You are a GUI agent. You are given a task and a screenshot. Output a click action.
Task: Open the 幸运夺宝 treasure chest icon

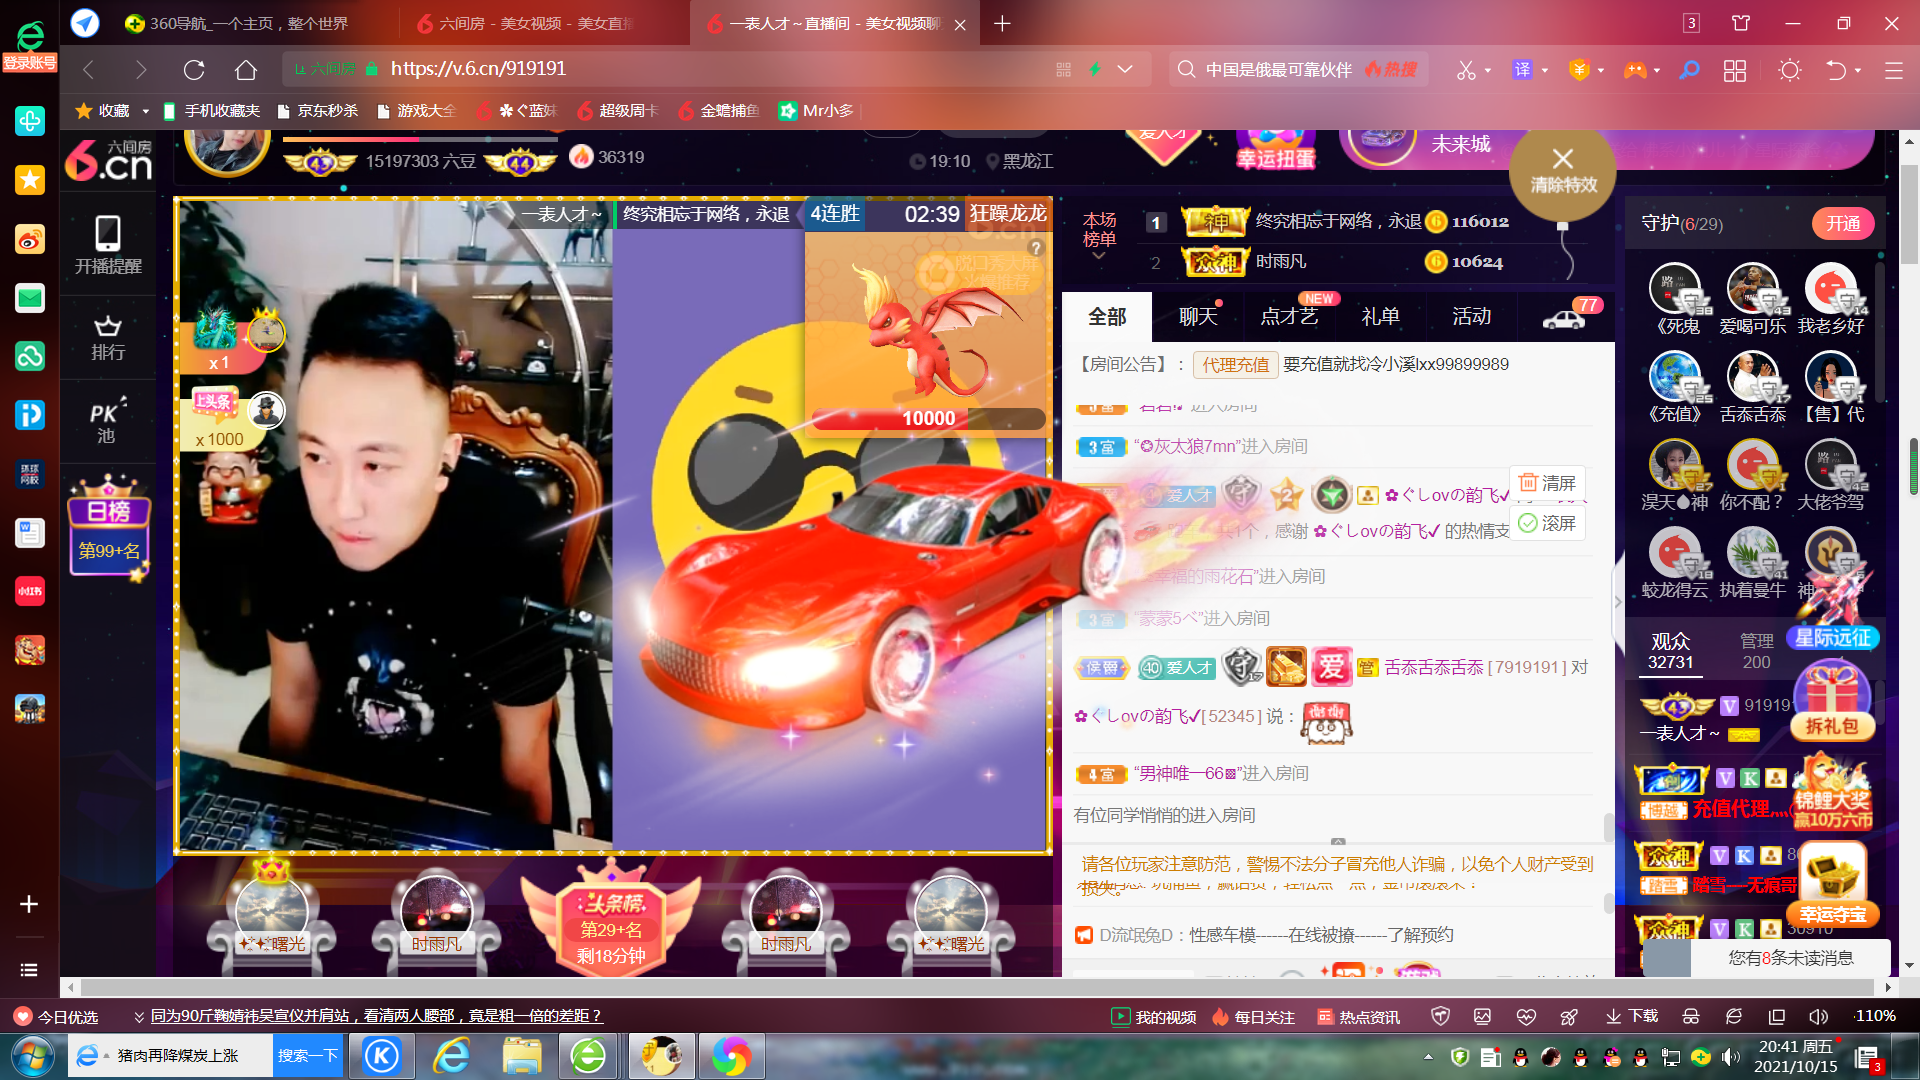pyautogui.click(x=1833, y=884)
